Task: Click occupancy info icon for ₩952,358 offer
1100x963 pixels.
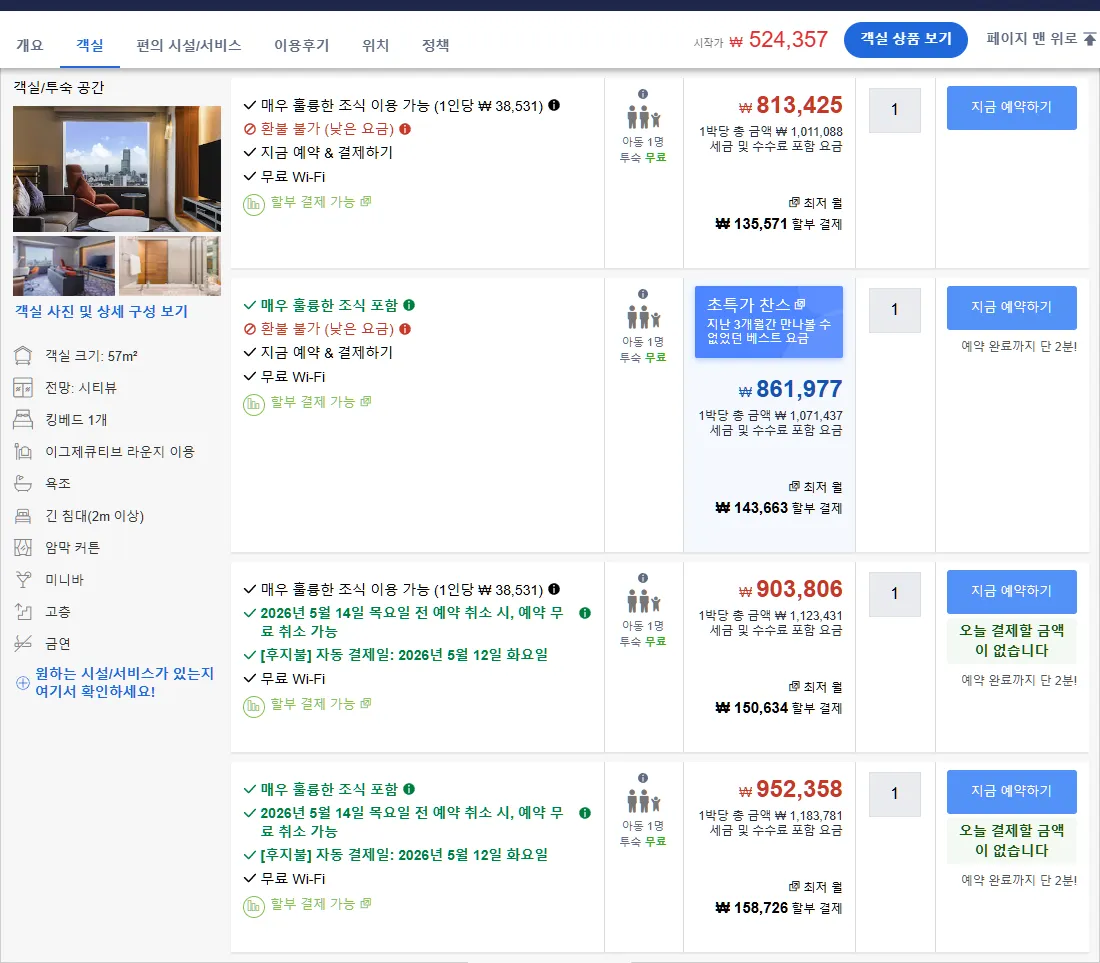Action: (x=643, y=778)
